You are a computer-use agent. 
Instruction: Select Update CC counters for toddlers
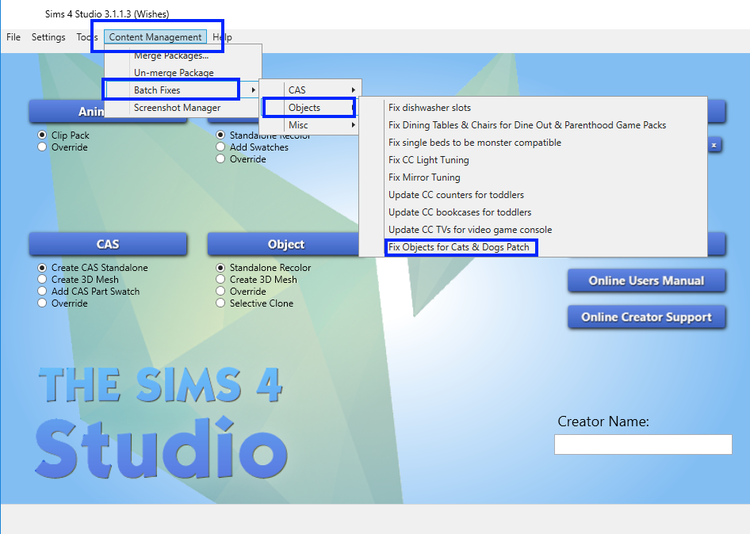coord(533,195)
